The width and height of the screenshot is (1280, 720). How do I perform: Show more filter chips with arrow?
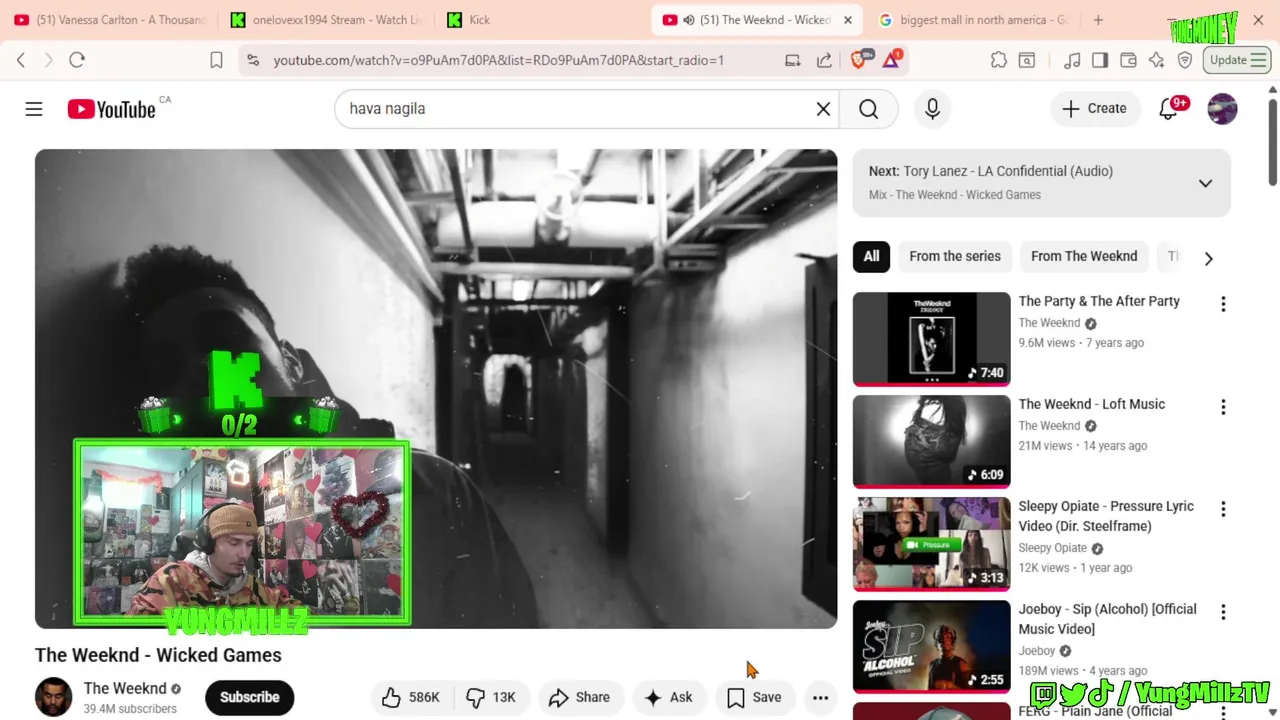pos(1208,258)
